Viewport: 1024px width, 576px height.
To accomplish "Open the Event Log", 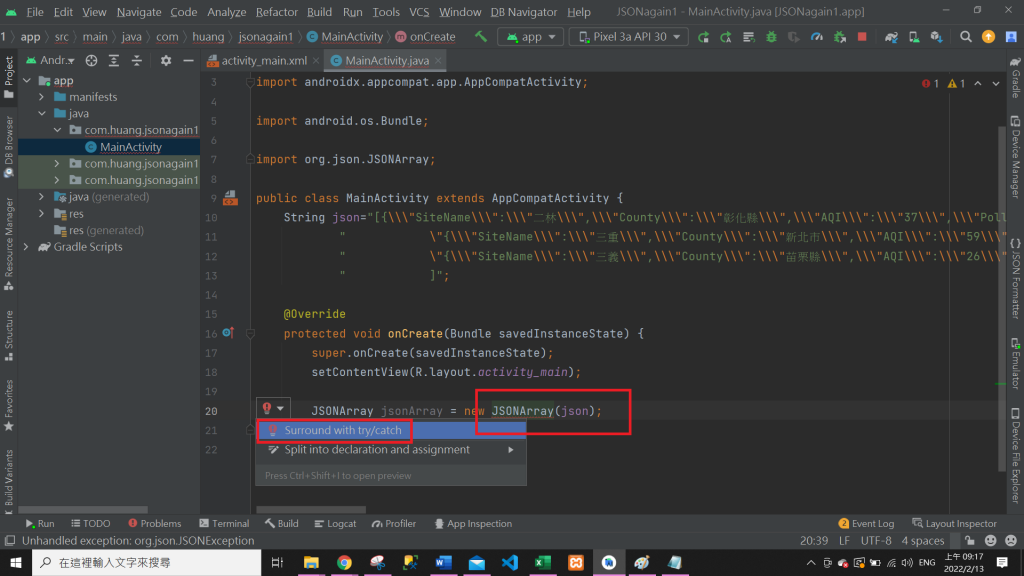I will [866, 523].
